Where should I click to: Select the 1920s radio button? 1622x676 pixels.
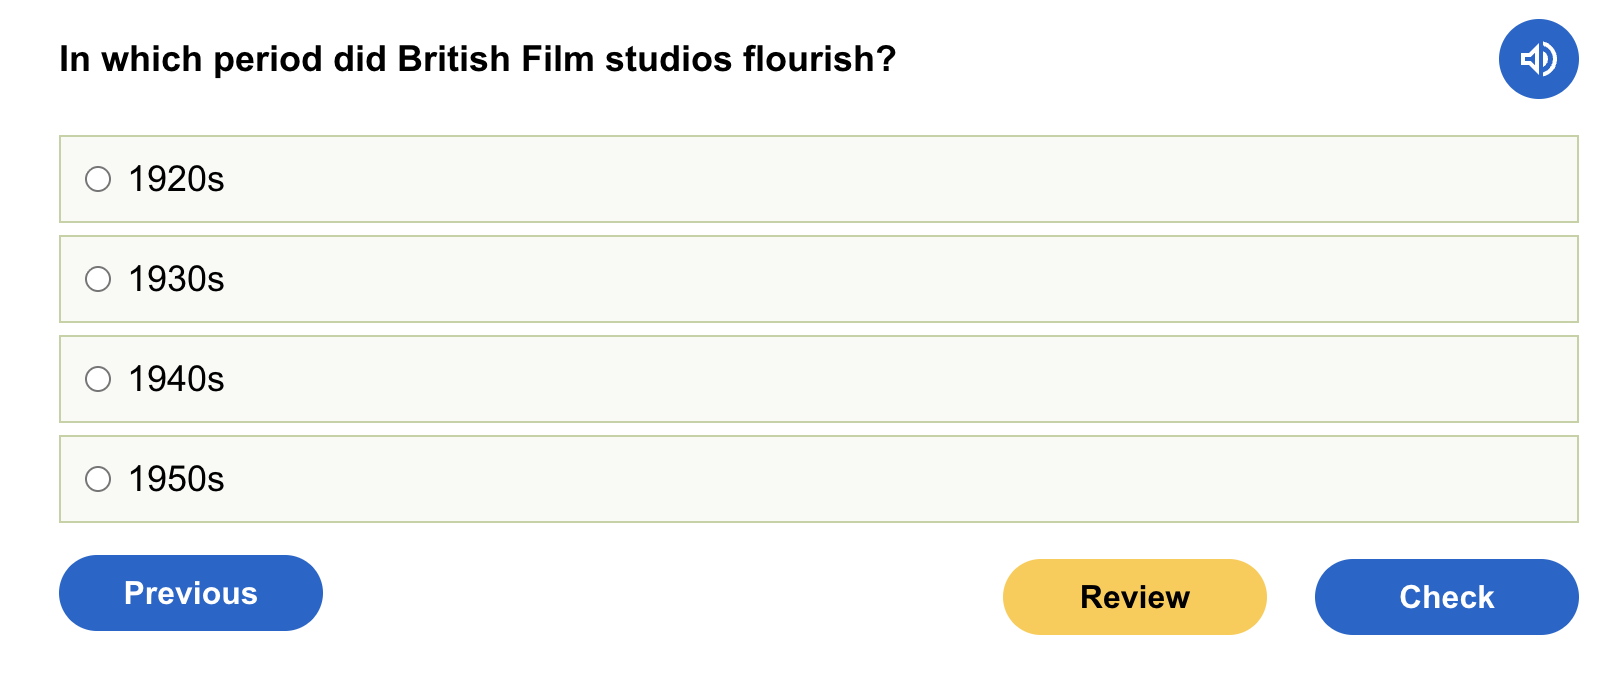[x=98, y=179]
